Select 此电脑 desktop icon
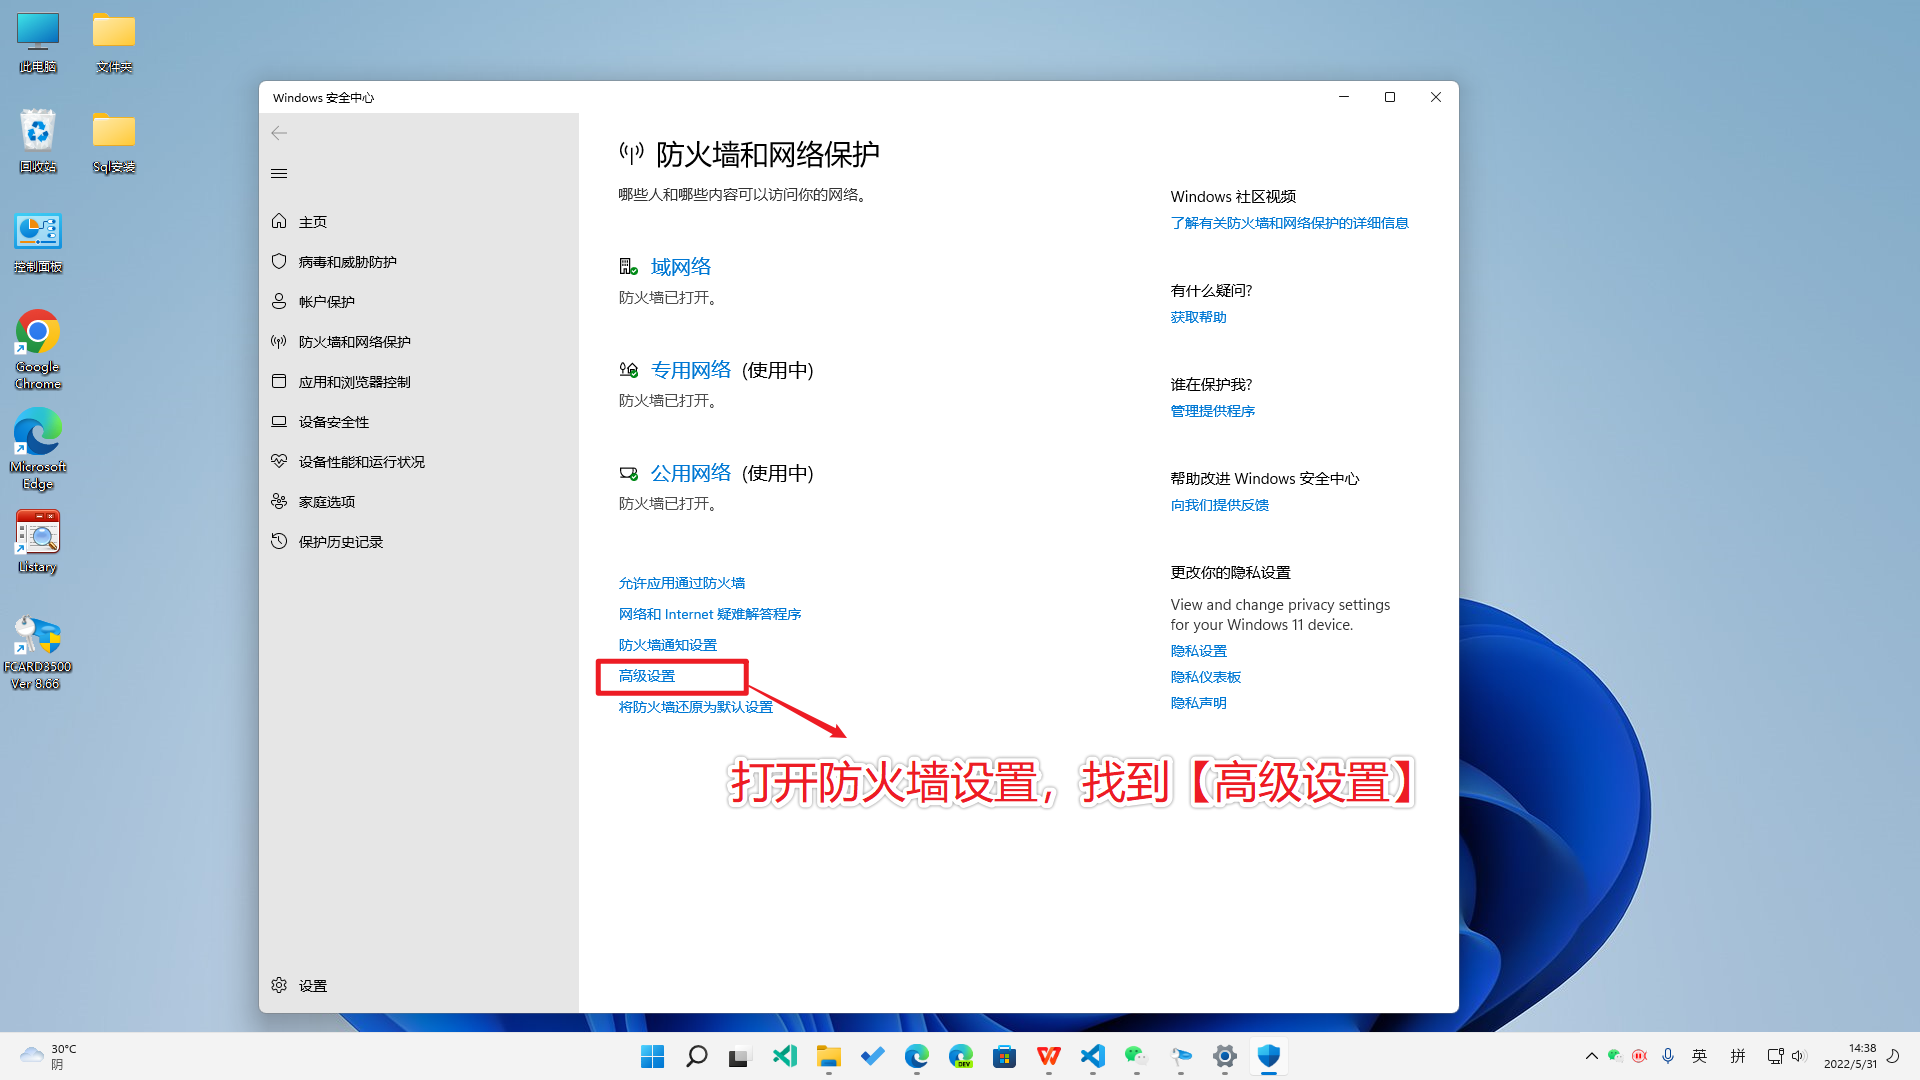1920x1080 pixels. (x=38, y=43)
